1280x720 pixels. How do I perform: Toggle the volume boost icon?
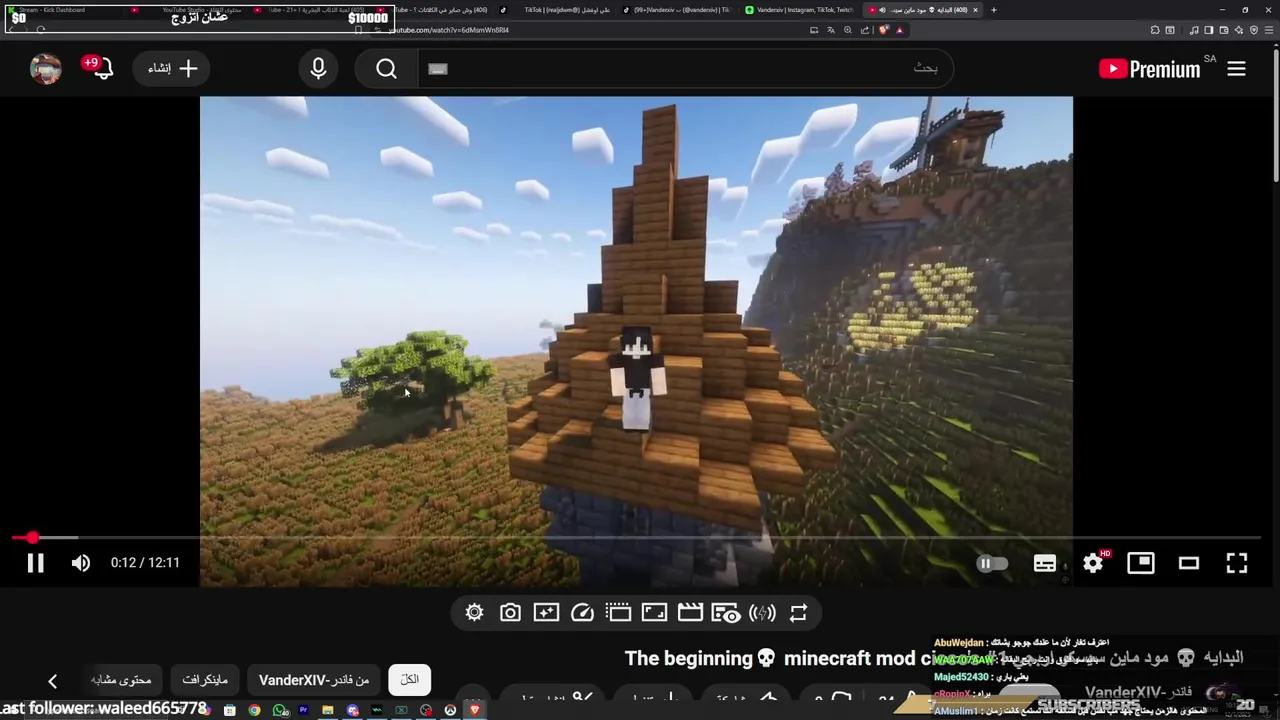tap(762, 613)
